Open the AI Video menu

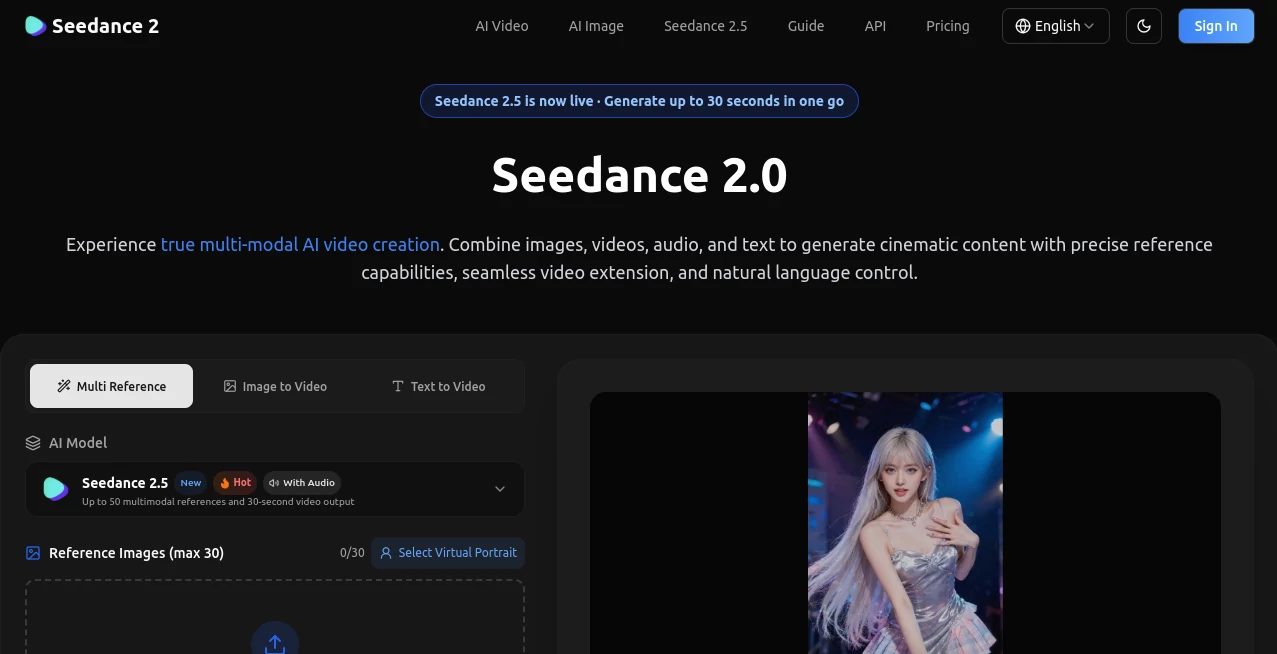point(502,26)
